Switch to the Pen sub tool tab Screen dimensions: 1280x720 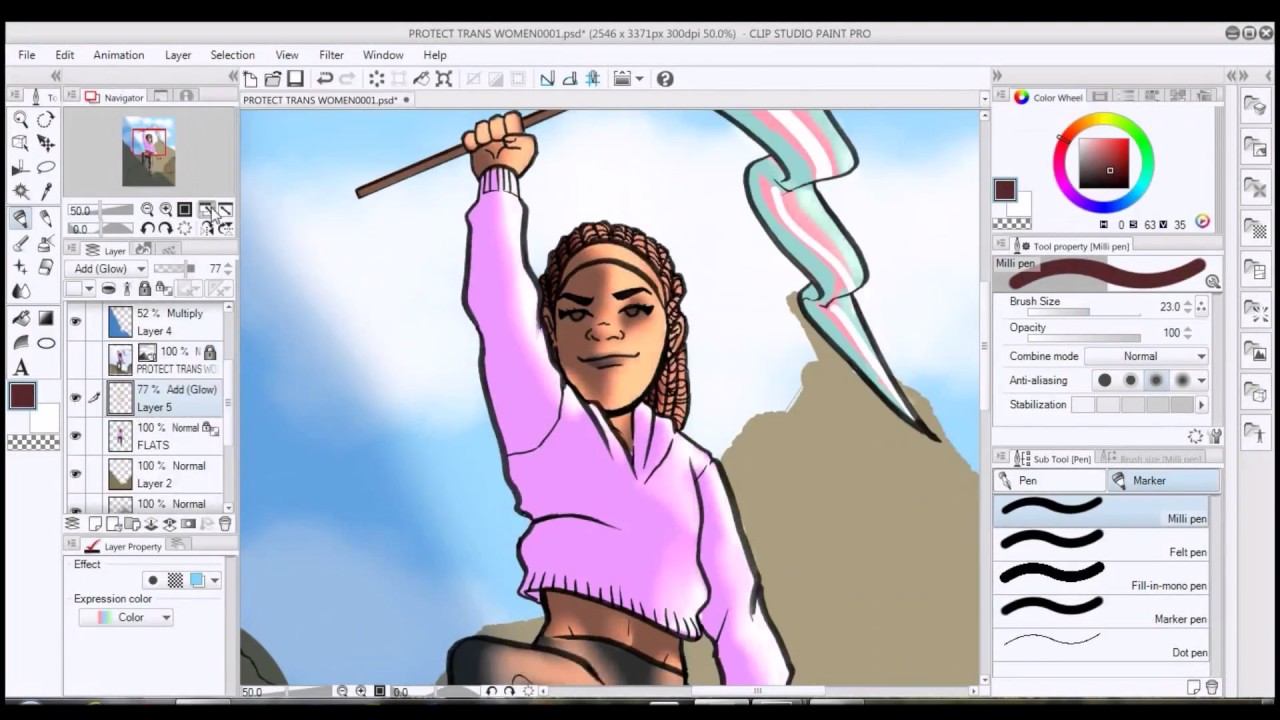coord(1050,481)
